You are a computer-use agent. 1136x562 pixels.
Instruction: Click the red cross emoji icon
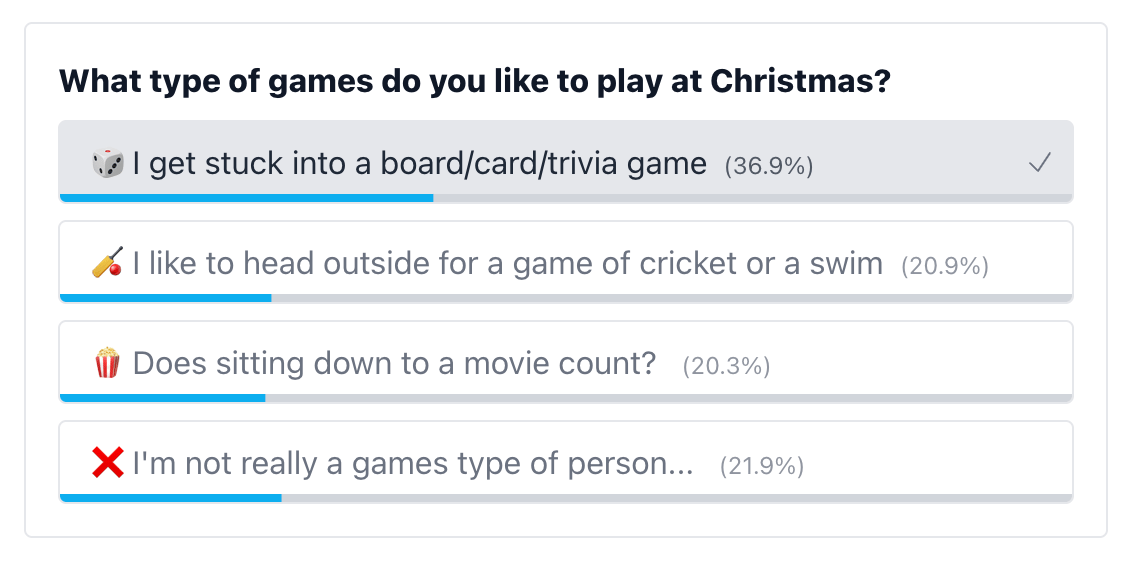(107, 463)
